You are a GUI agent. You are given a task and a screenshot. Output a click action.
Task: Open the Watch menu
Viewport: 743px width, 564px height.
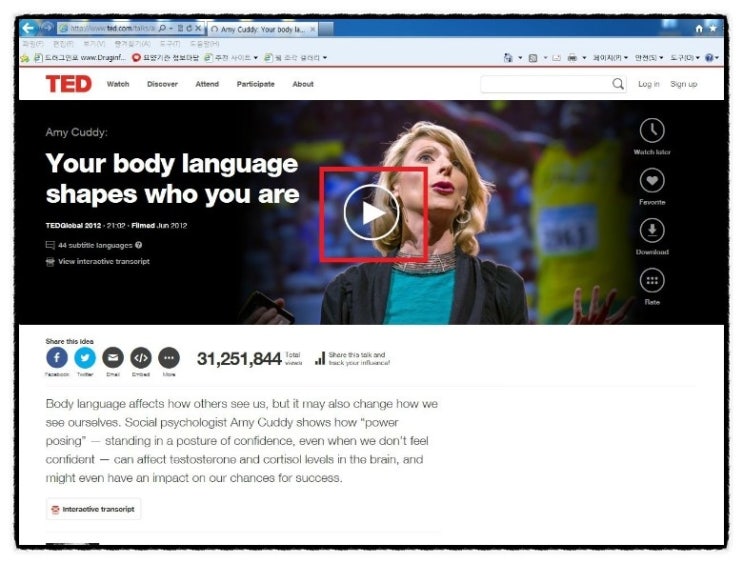point(118,84)
